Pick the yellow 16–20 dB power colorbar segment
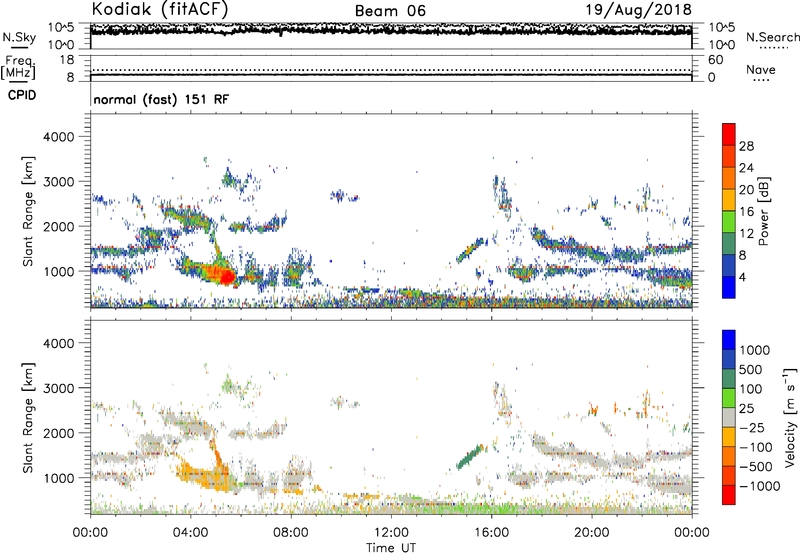Screen dimensions: 800x554 click(729, 200)
